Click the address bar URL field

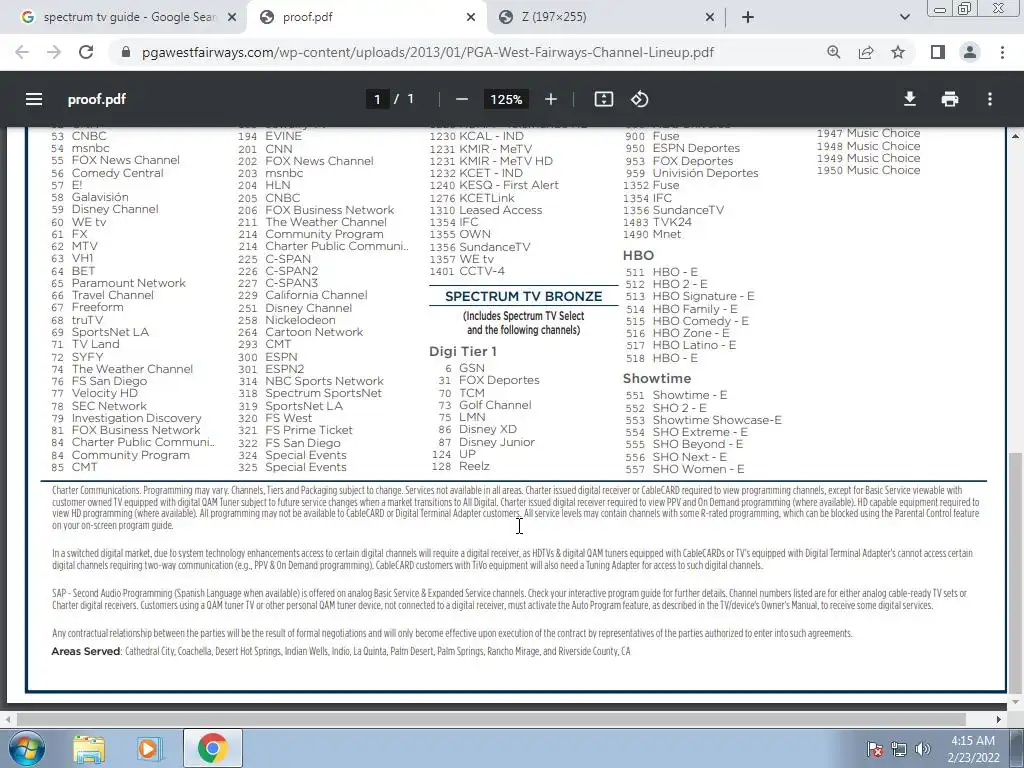pyautogui.click(x=428, y=52)
